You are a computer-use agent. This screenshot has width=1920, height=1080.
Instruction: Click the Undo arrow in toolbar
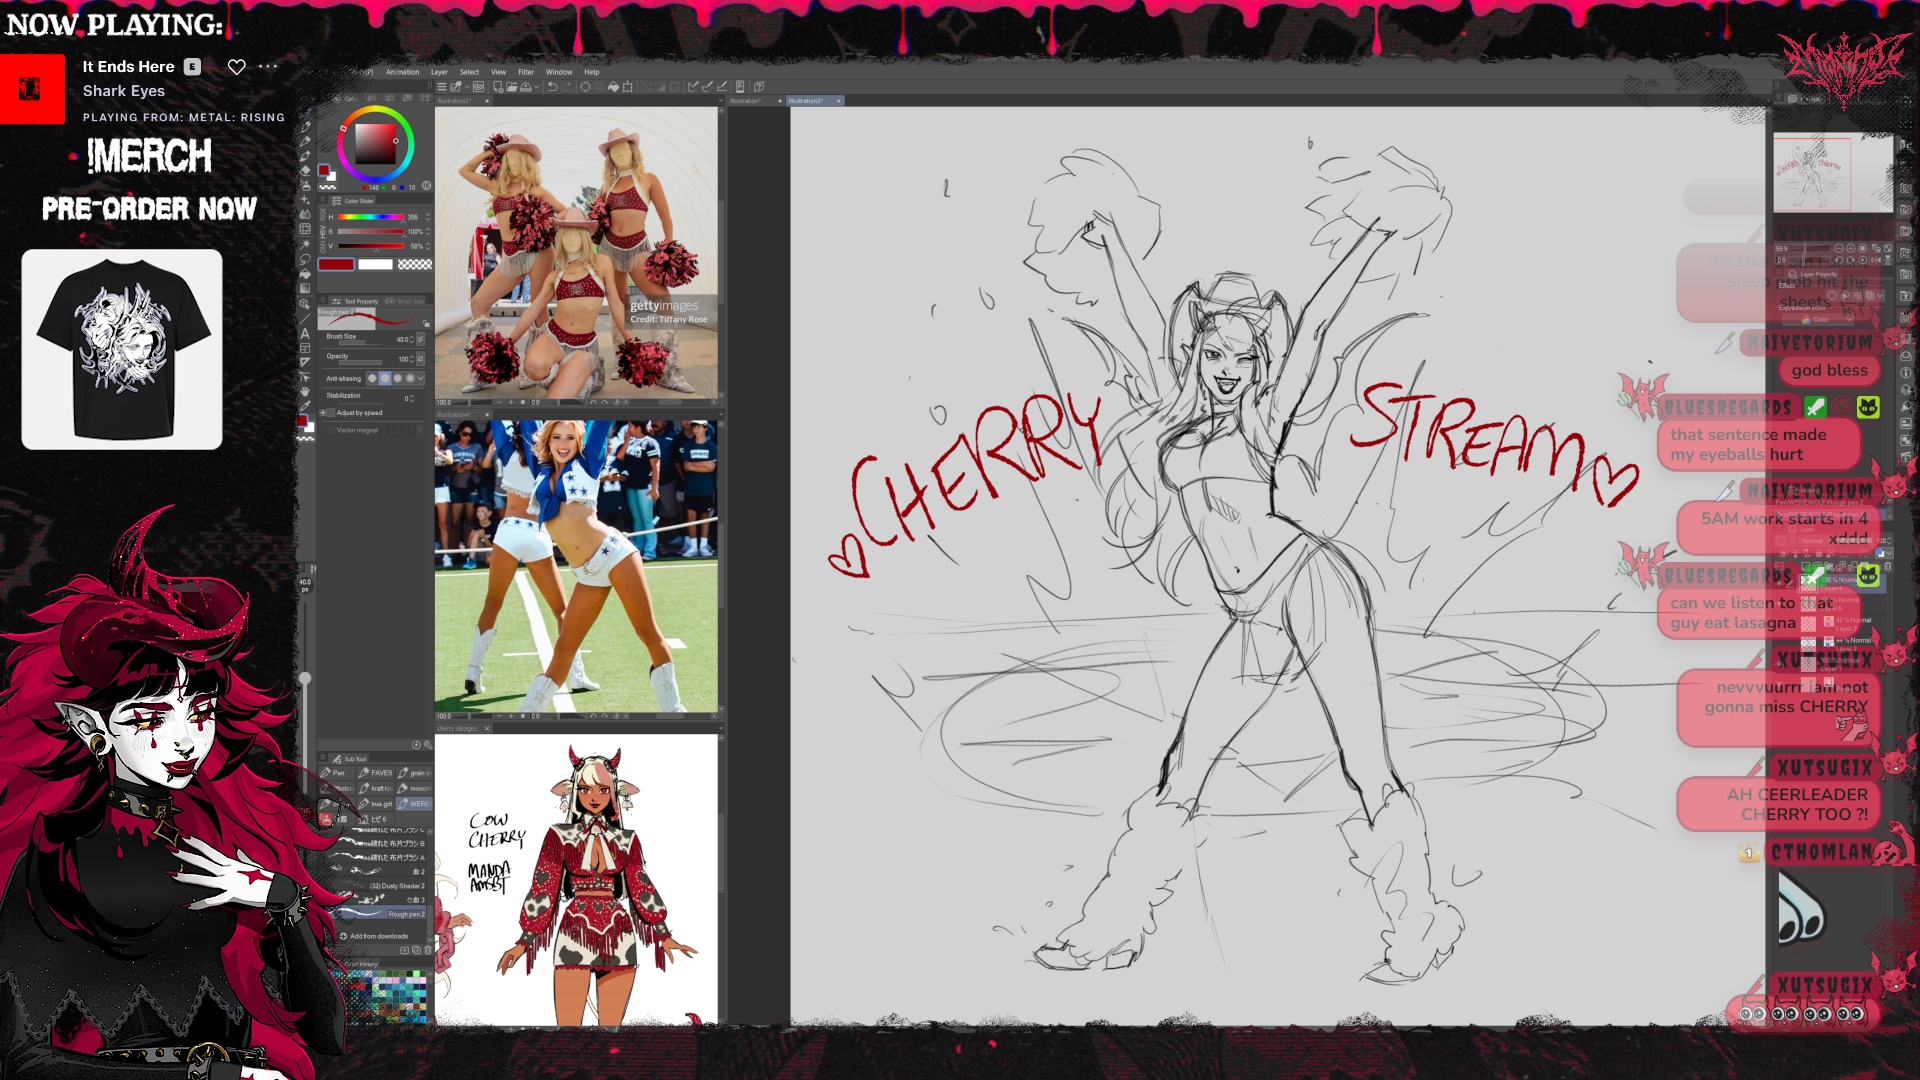pos(552,87)
